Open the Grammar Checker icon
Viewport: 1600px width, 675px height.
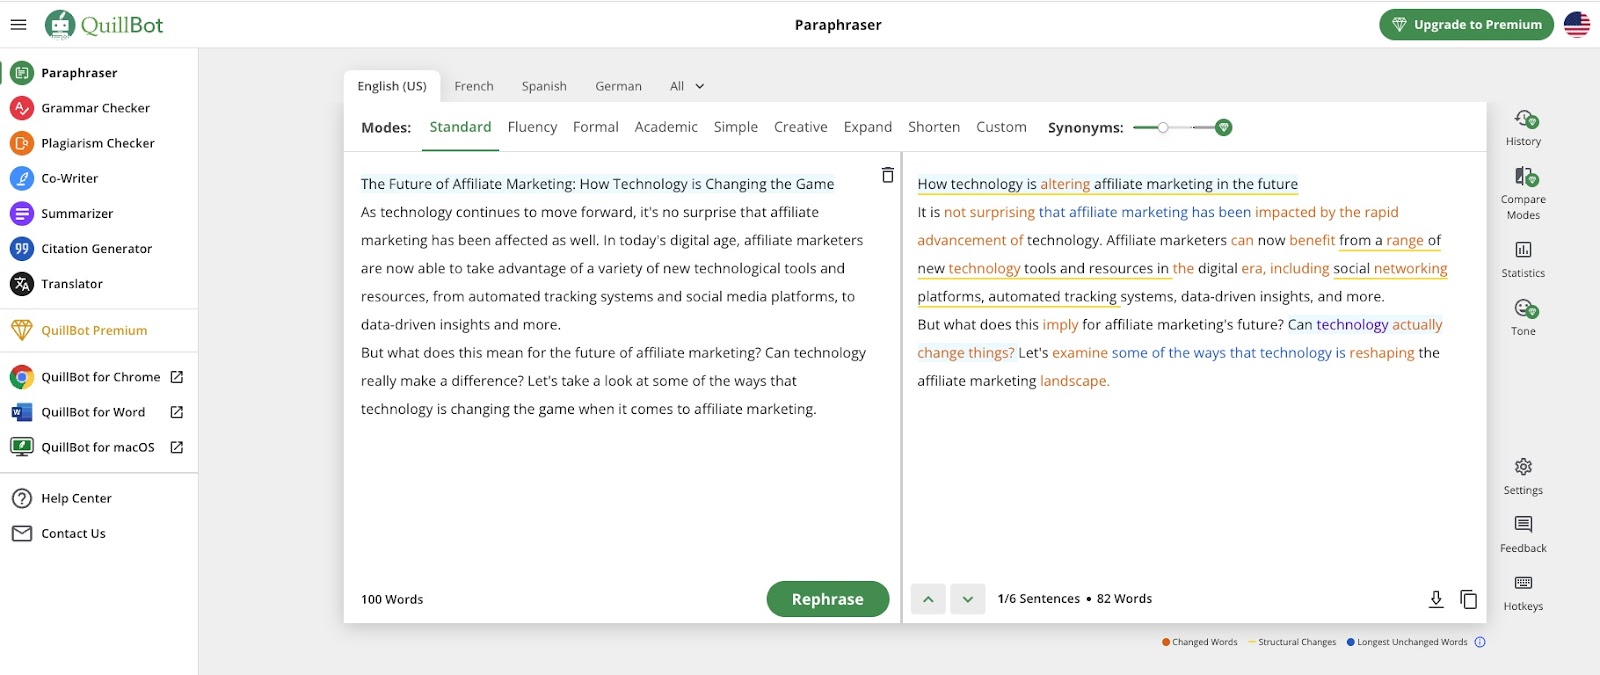click(x=22, y=108)
